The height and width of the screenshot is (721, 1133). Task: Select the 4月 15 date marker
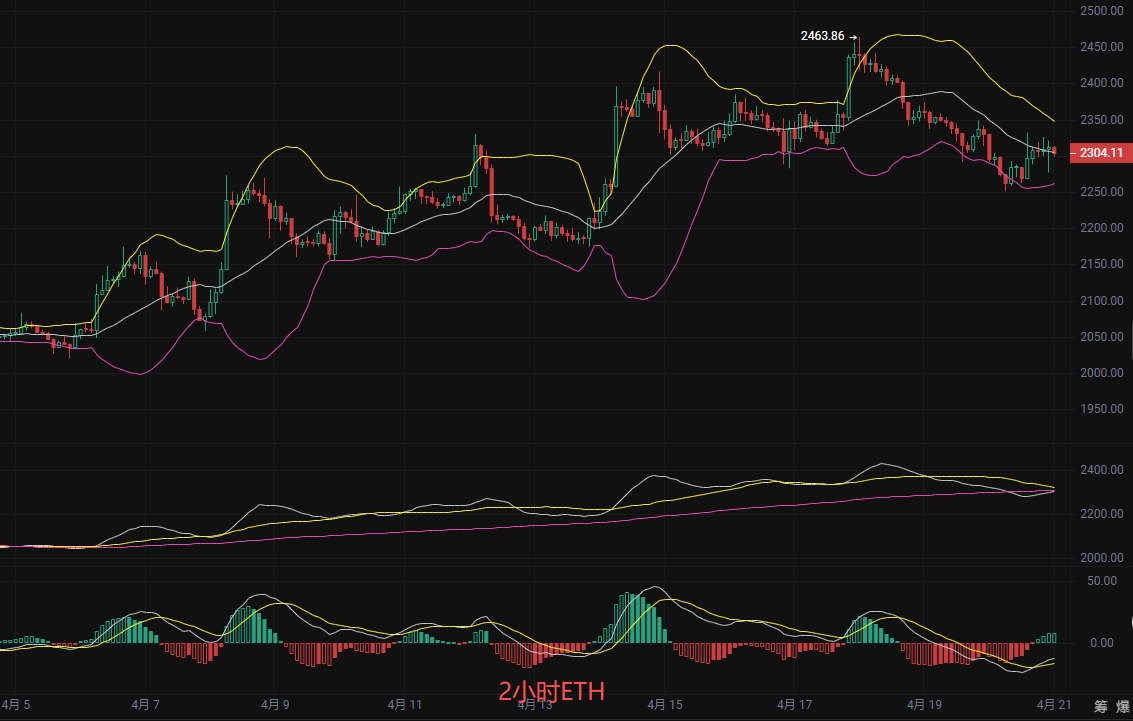(665, 705)
